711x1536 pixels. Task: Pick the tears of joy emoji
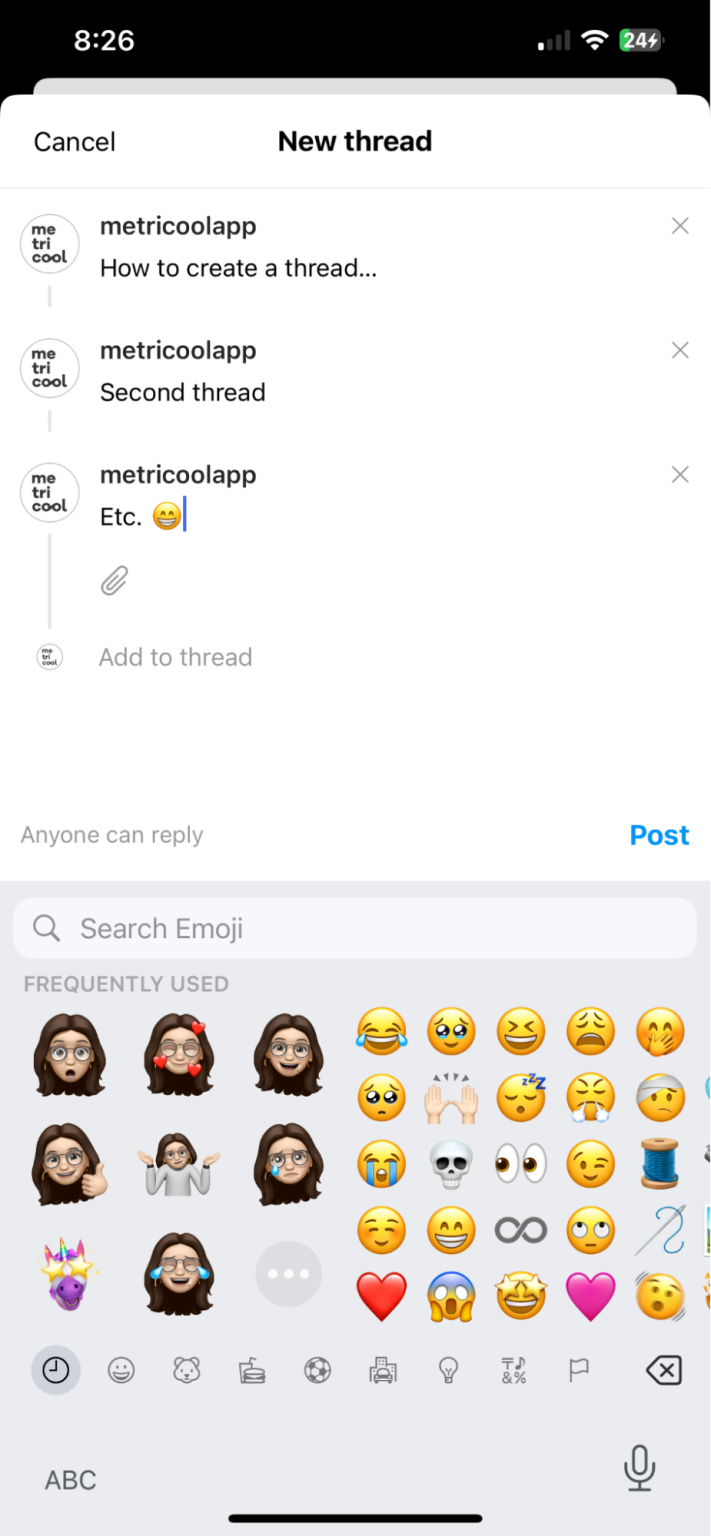pyautogui.click(x=382, y=1032)
